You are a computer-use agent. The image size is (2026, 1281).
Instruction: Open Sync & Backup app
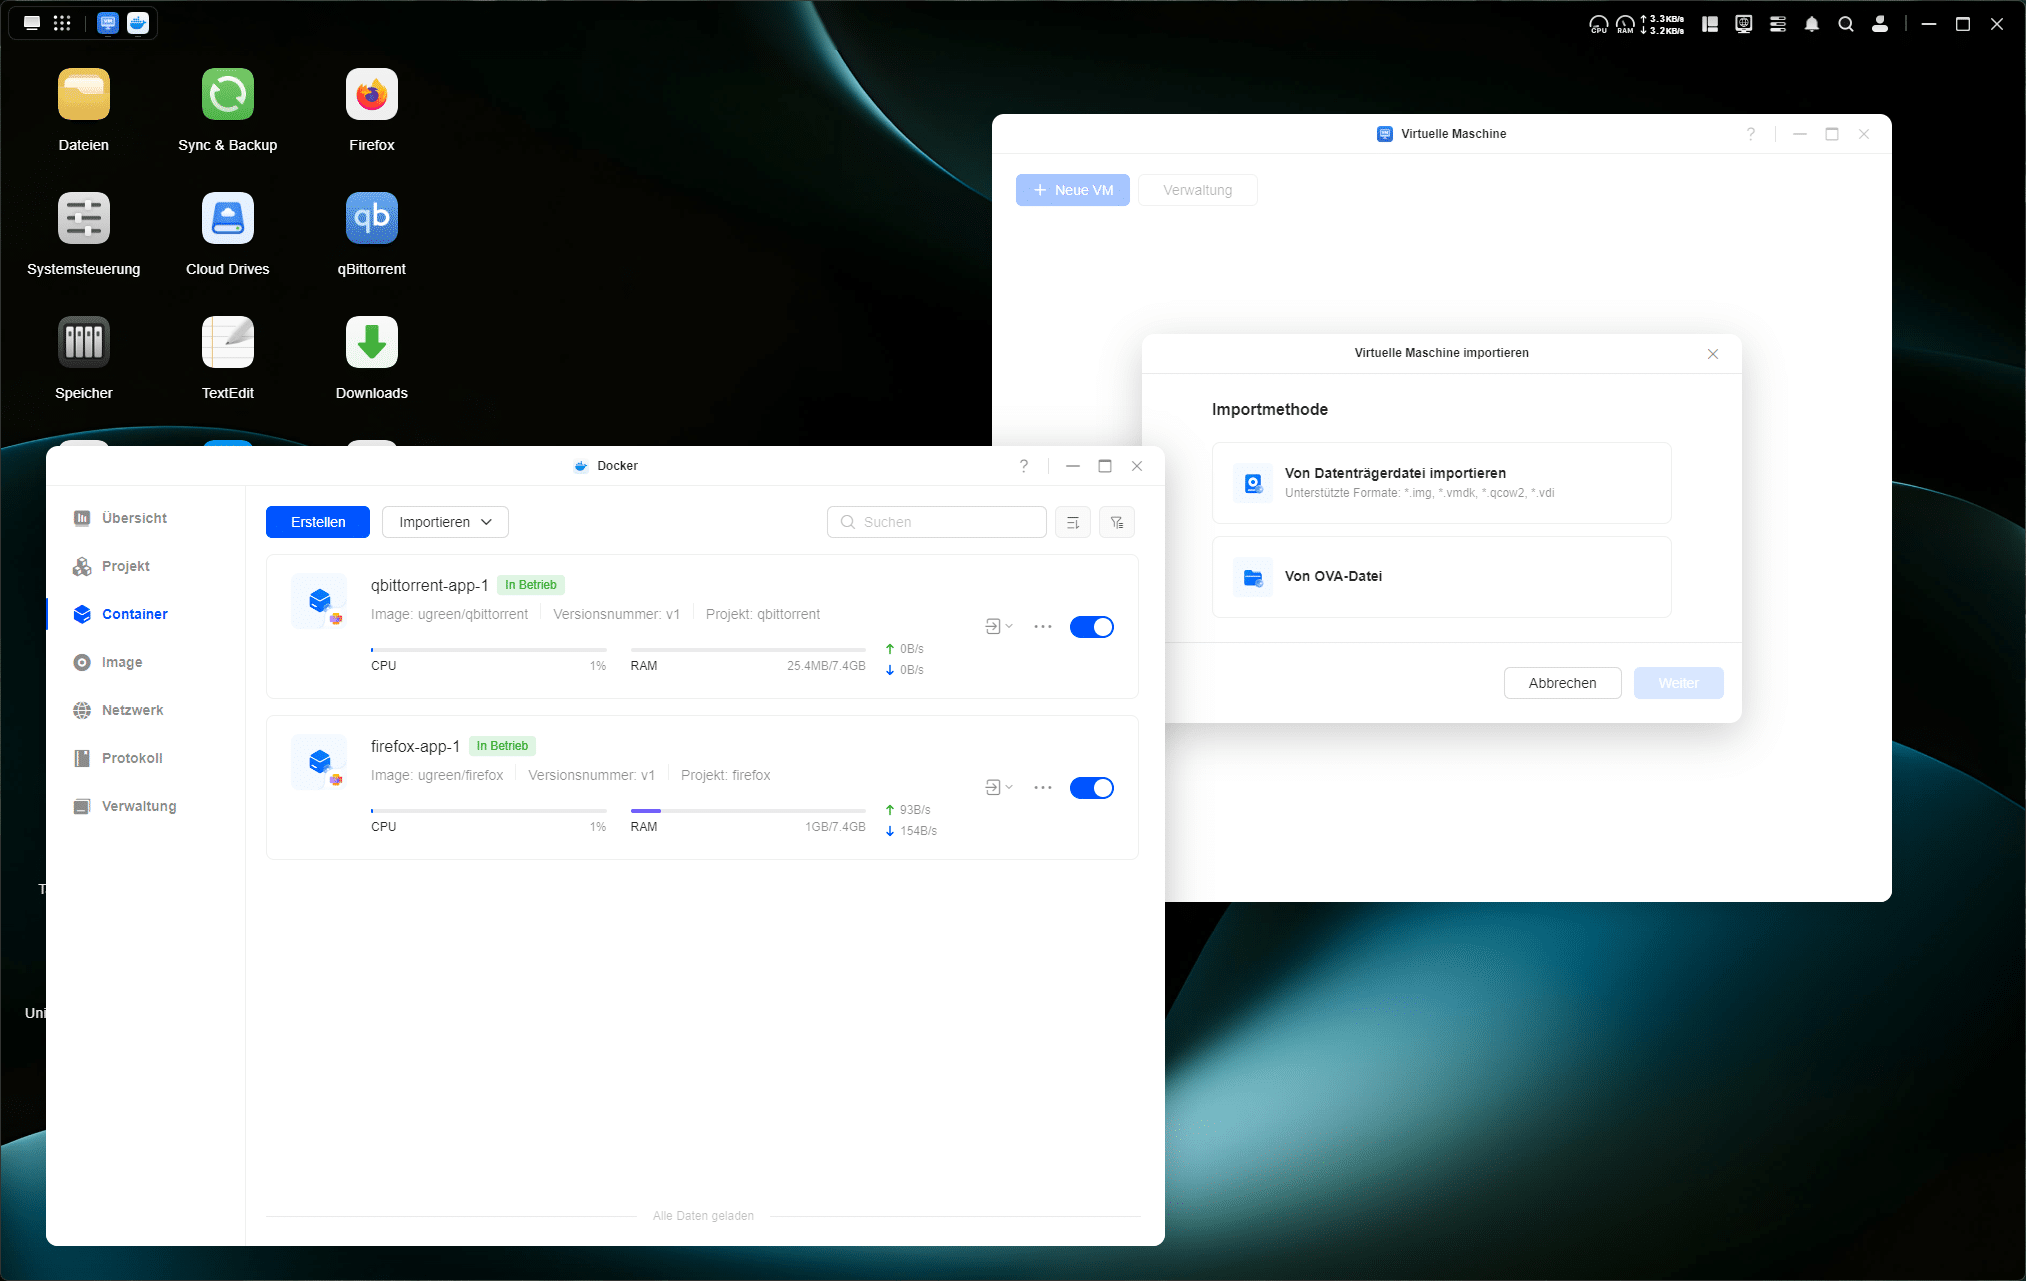click(227, 95)
